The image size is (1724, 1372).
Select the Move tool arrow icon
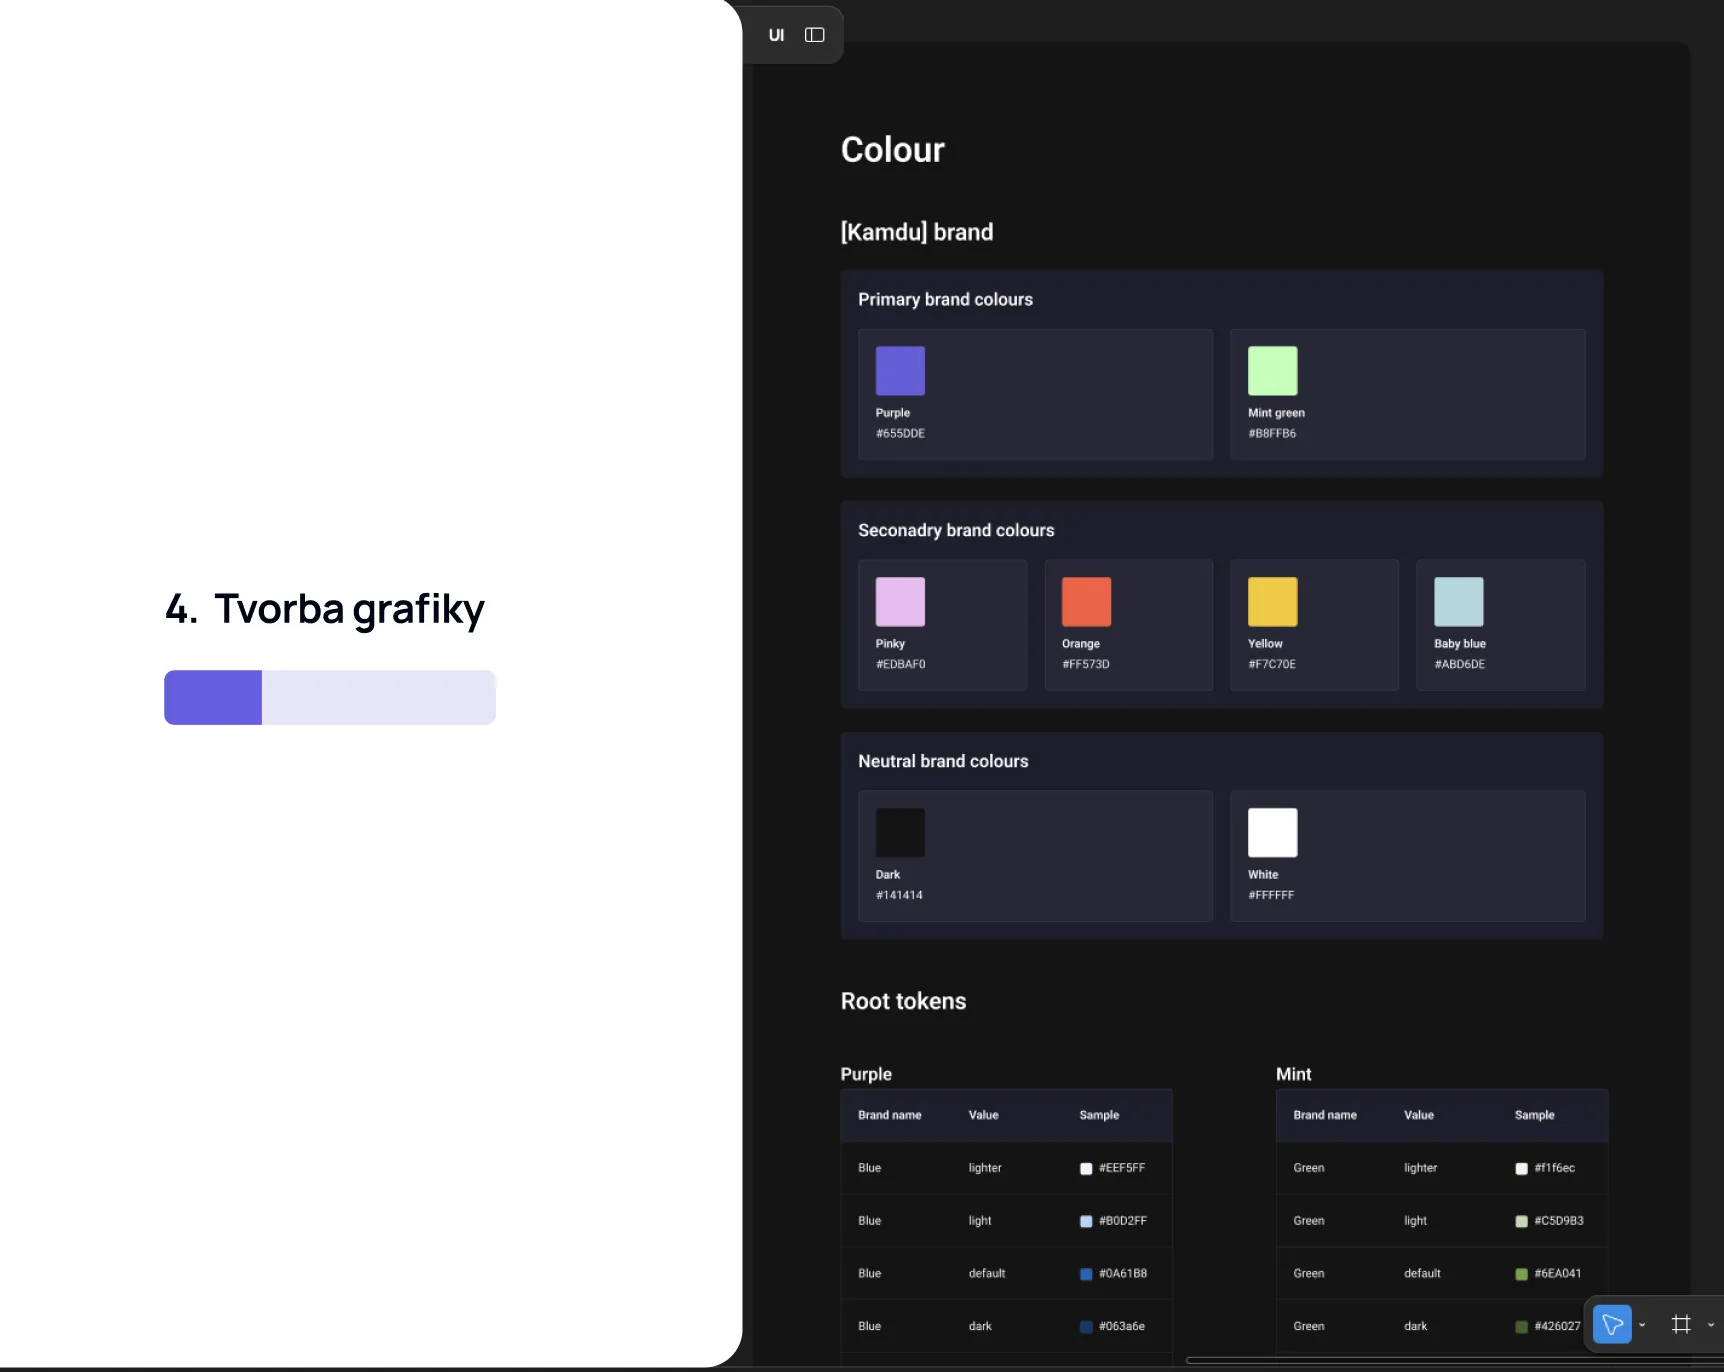tap(1612, 1324)
